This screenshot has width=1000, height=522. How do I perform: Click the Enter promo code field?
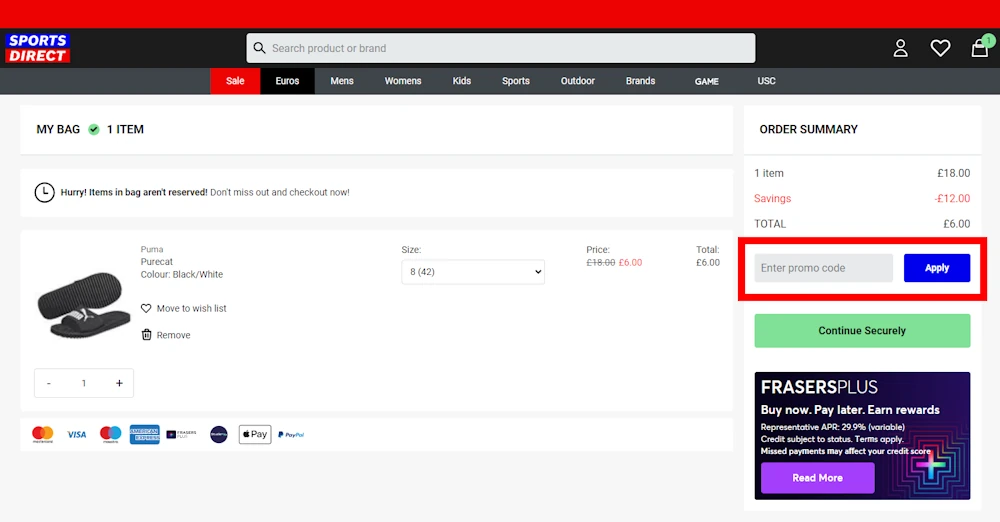click(823, 268)
